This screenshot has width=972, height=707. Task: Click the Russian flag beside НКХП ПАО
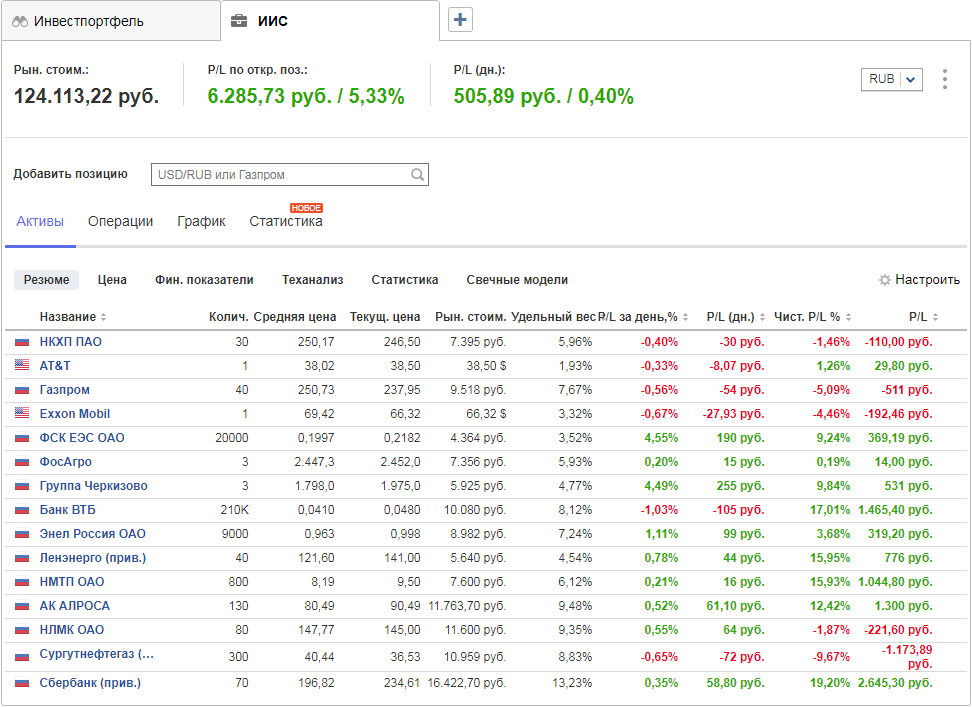(22, 342)
